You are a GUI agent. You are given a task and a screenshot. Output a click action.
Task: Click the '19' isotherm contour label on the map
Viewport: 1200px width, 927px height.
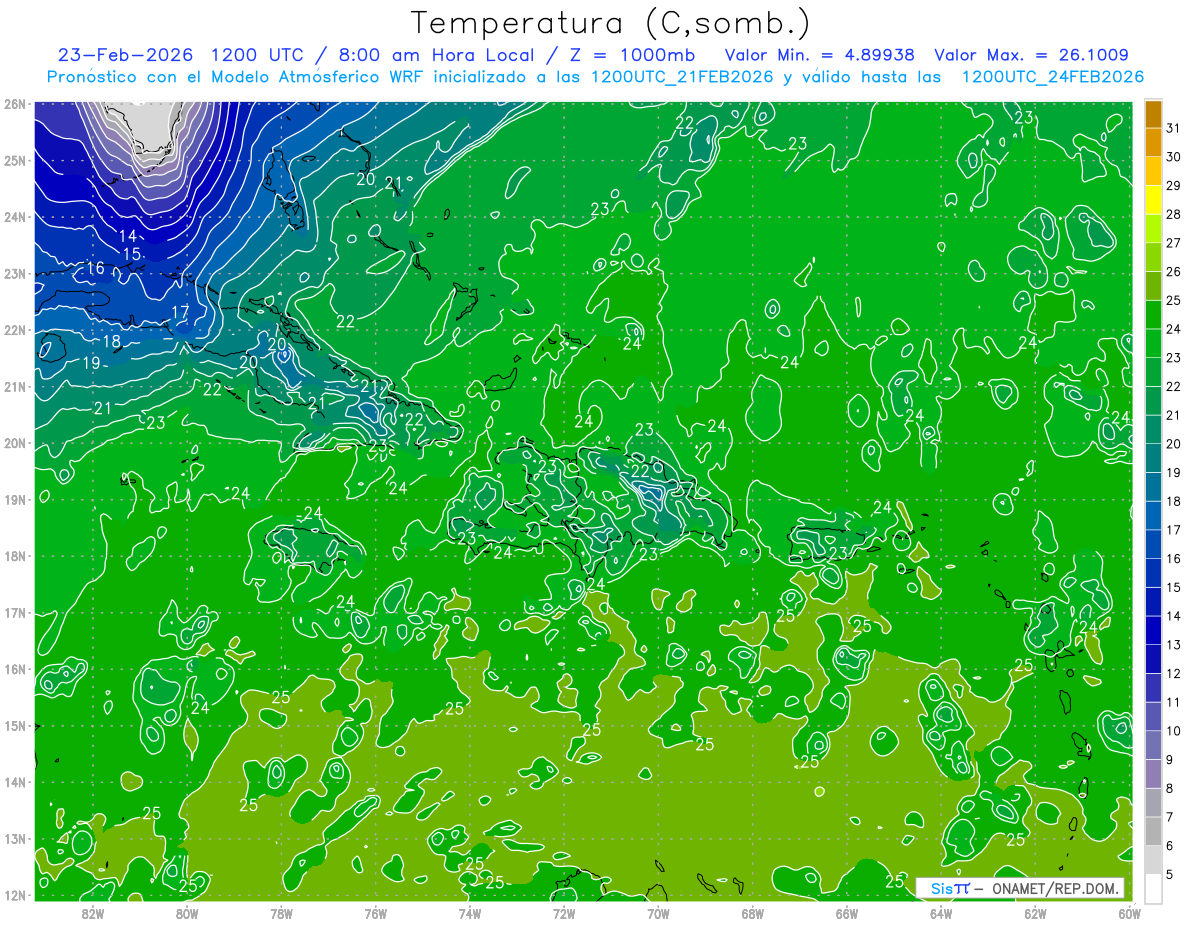91,363
